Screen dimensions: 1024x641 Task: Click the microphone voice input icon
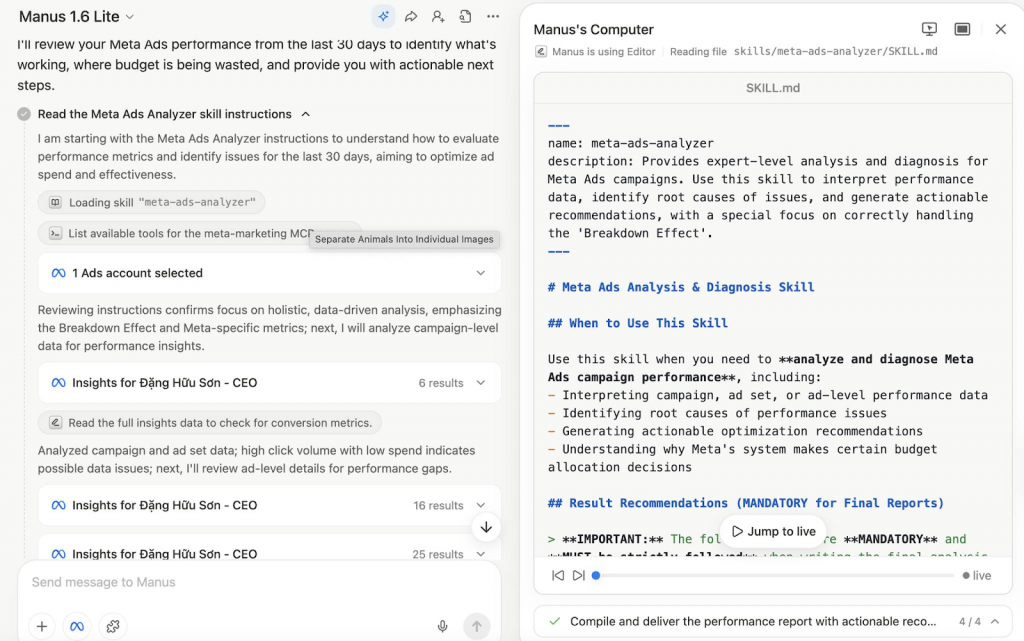click(x=442, y=626)
